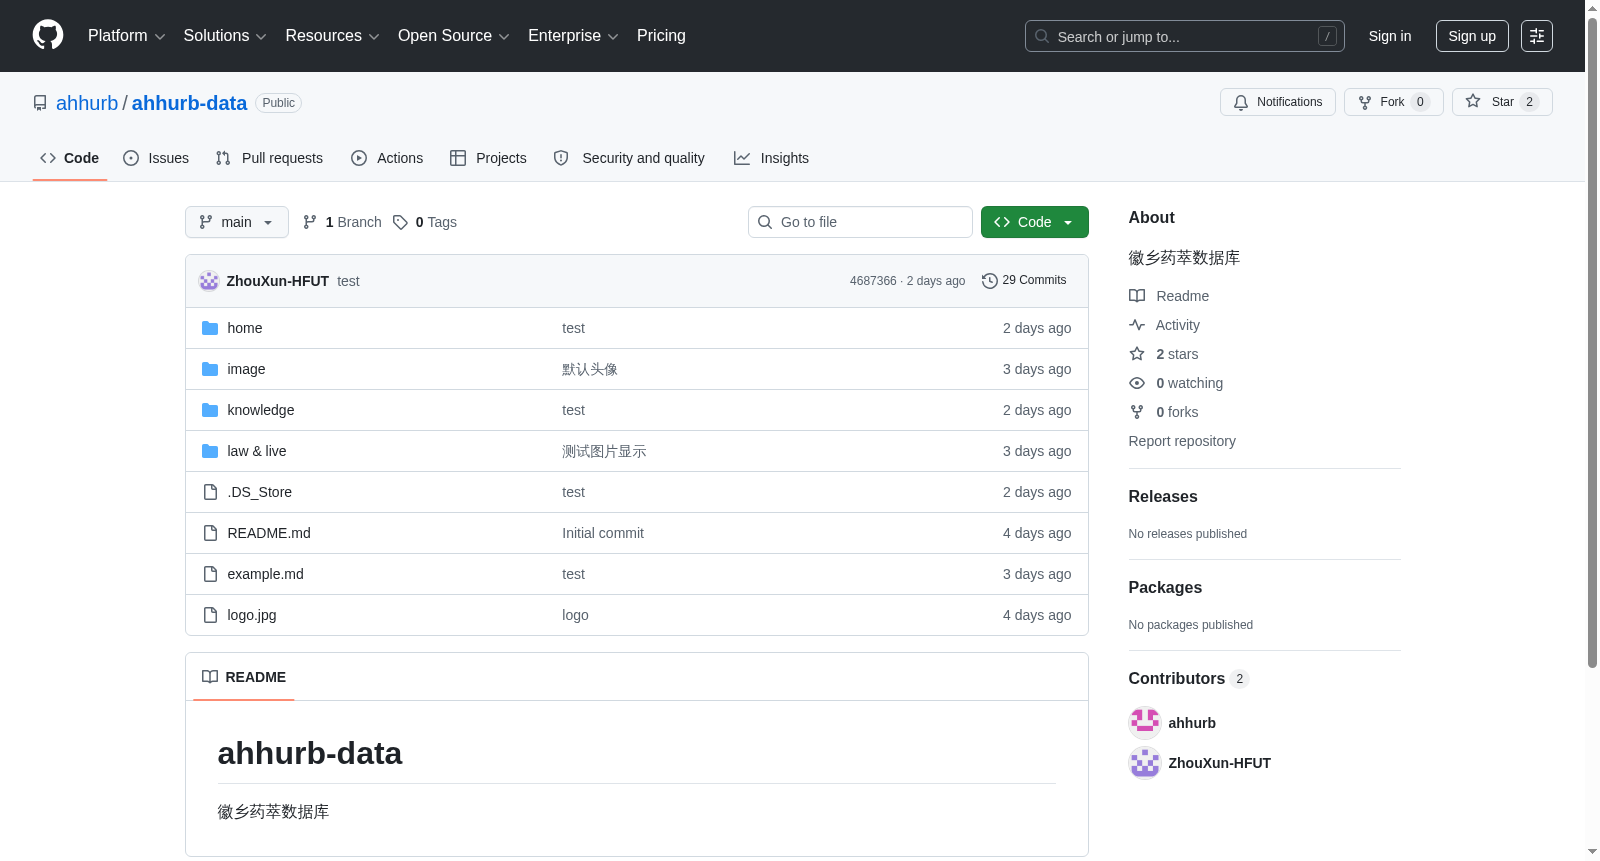Click the logo.jpg file icon
The image size is (1600, 861).
[210, 615]
